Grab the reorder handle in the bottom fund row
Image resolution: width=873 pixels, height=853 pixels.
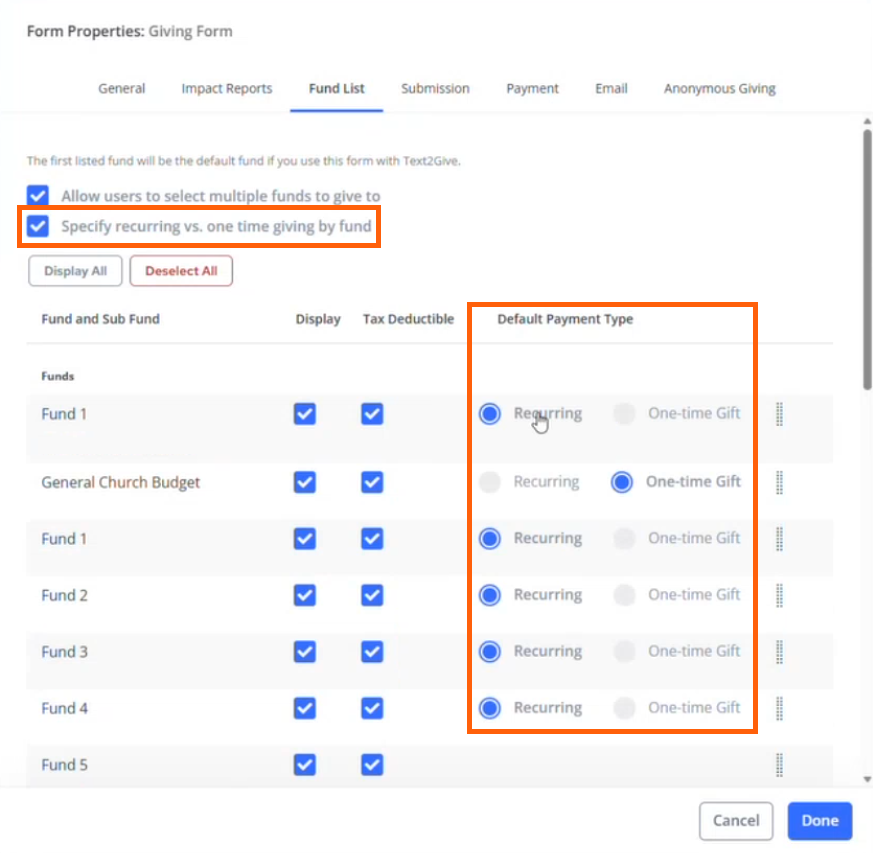tap(779, 765)
